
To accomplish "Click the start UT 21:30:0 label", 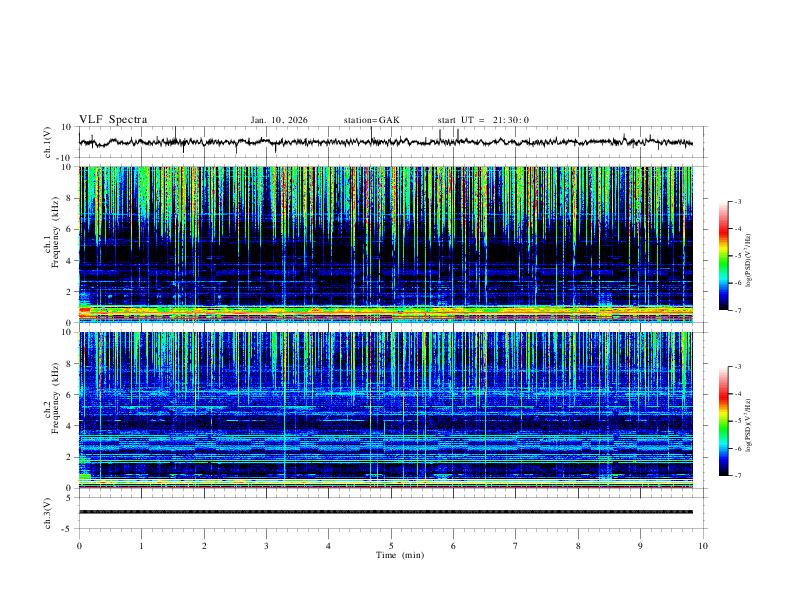I will pyautogui.click(x=483, y=120).
